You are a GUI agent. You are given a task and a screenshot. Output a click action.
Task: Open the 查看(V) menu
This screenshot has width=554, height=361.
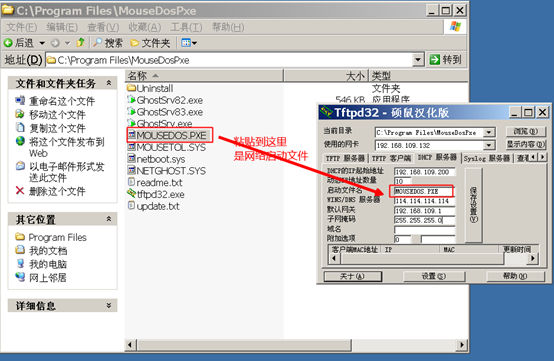coord(103,27)
